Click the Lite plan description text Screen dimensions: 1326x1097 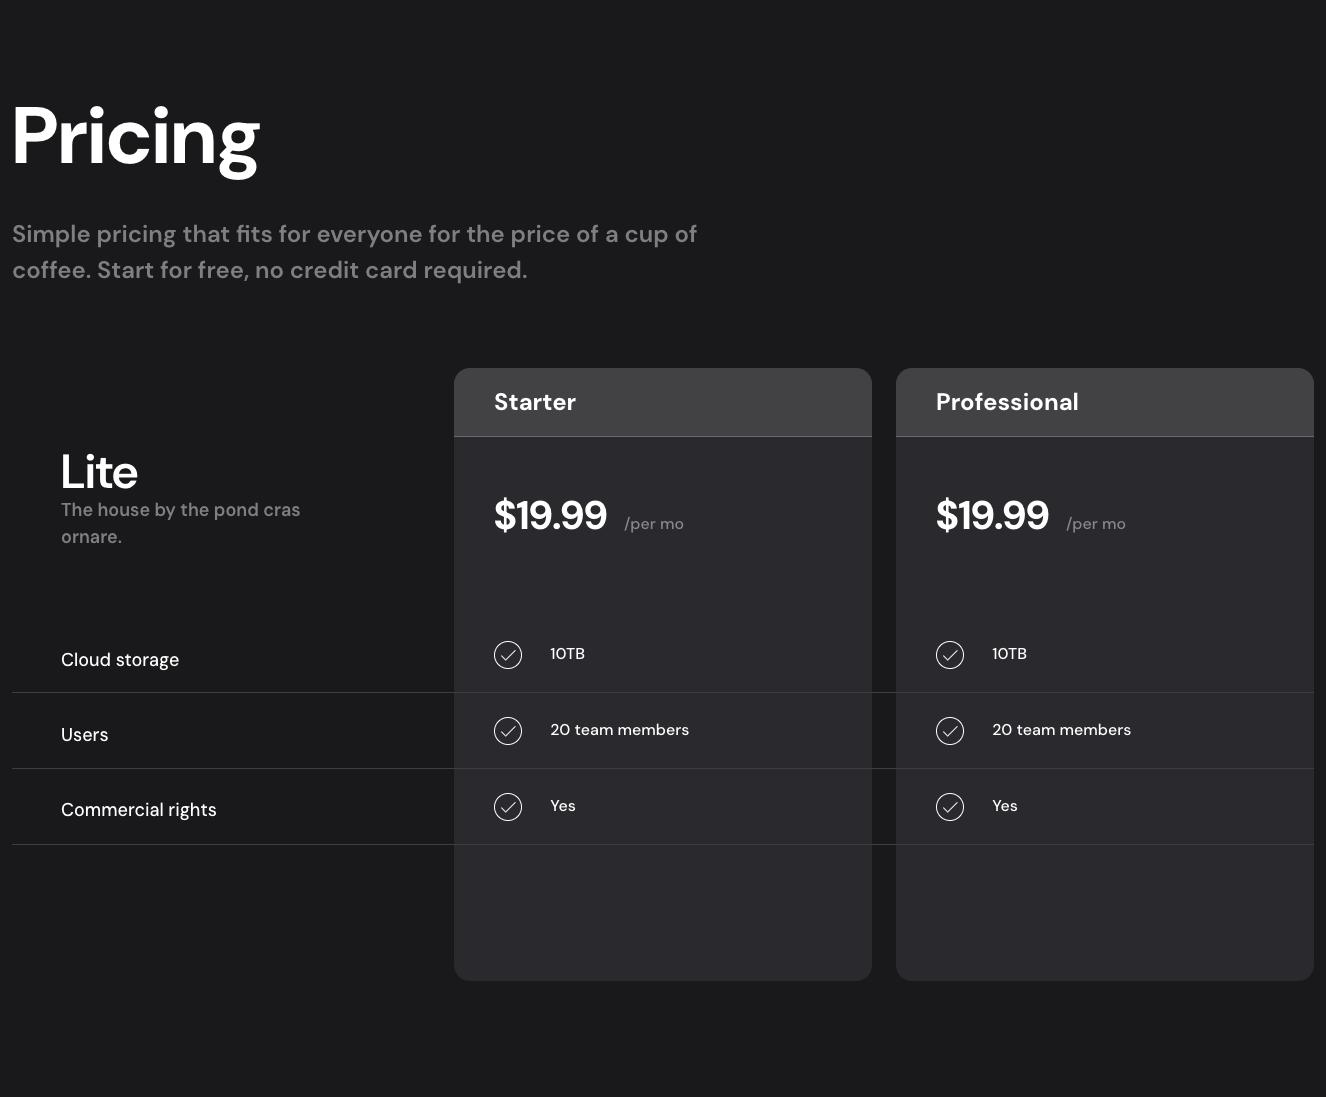click(x=180, y=522)
